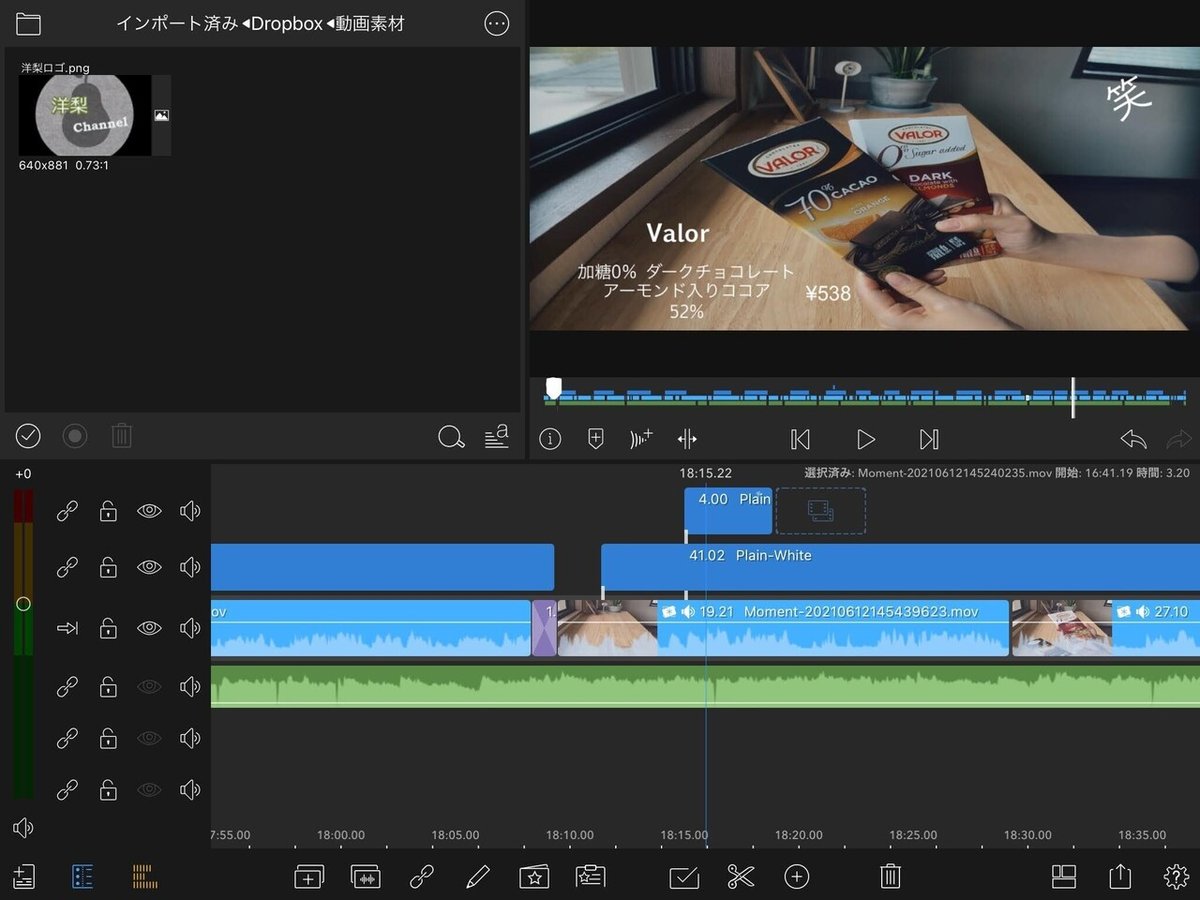Navigate to インポート済み in the breadcrumb
The width and height of the screenshot is (1200, 900).
coord(176,24)
